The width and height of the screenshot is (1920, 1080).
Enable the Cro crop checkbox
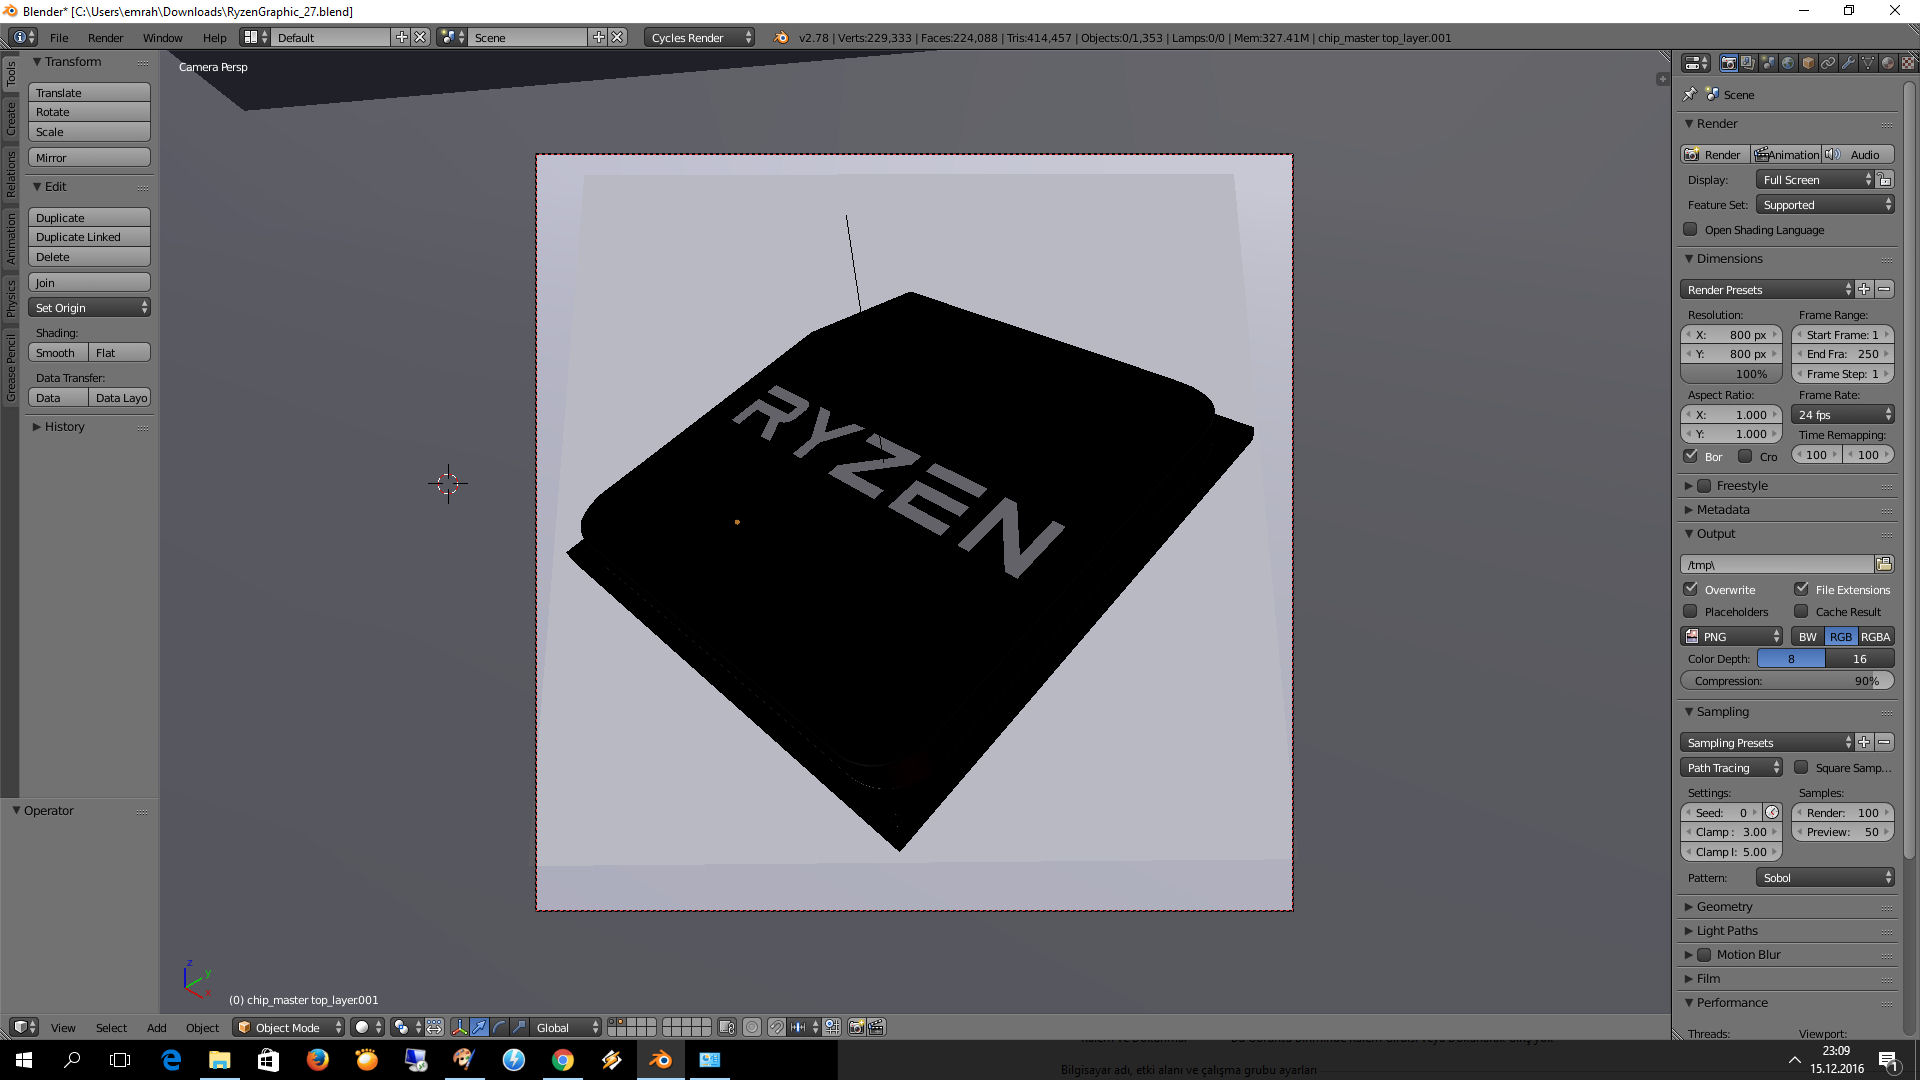(1745, 456)
